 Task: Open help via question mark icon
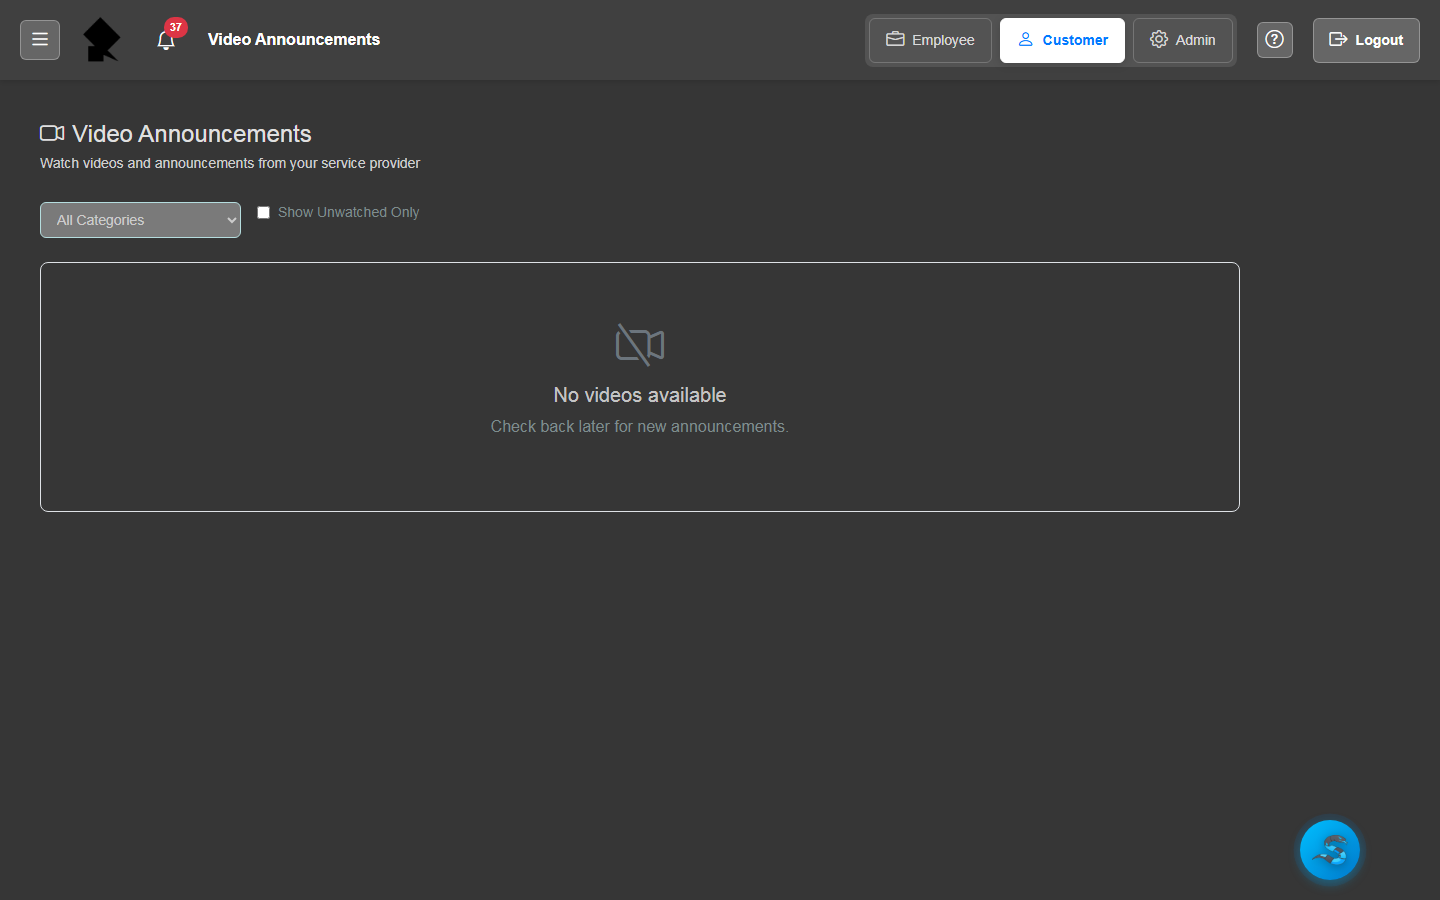coord(1274,40)
